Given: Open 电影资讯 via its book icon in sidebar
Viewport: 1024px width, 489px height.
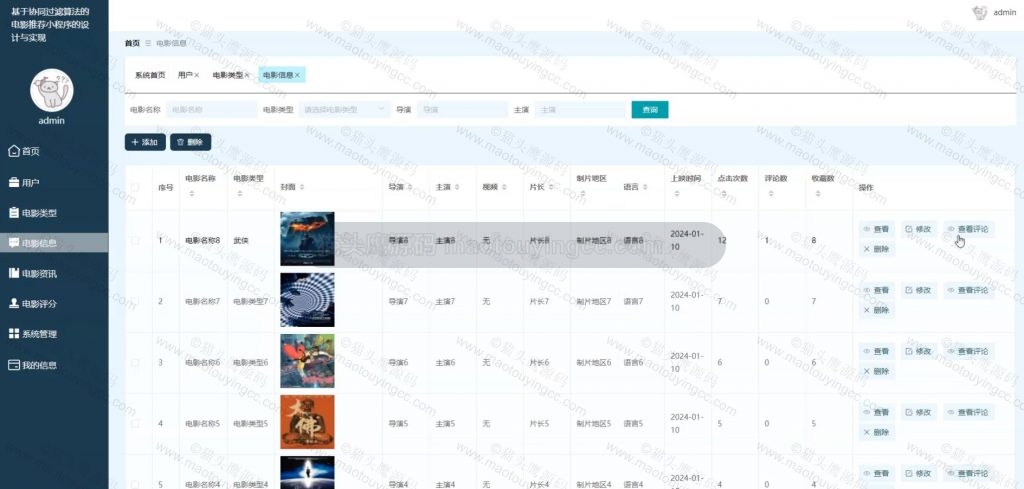Looking at the screenshot, I should [14, 274].
